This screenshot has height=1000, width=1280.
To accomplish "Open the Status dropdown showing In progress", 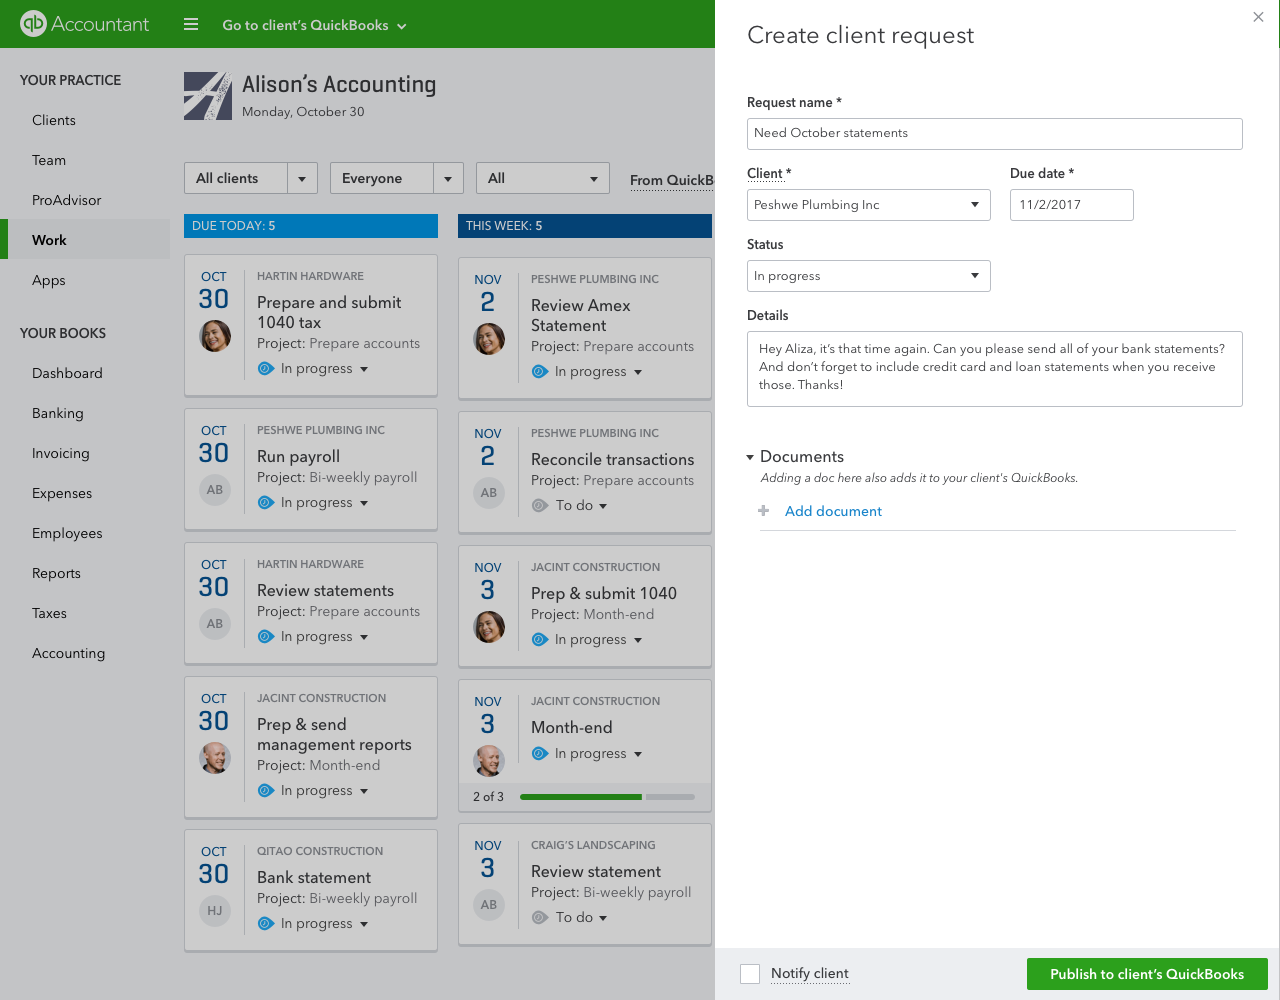I will [x=869, y=276].
